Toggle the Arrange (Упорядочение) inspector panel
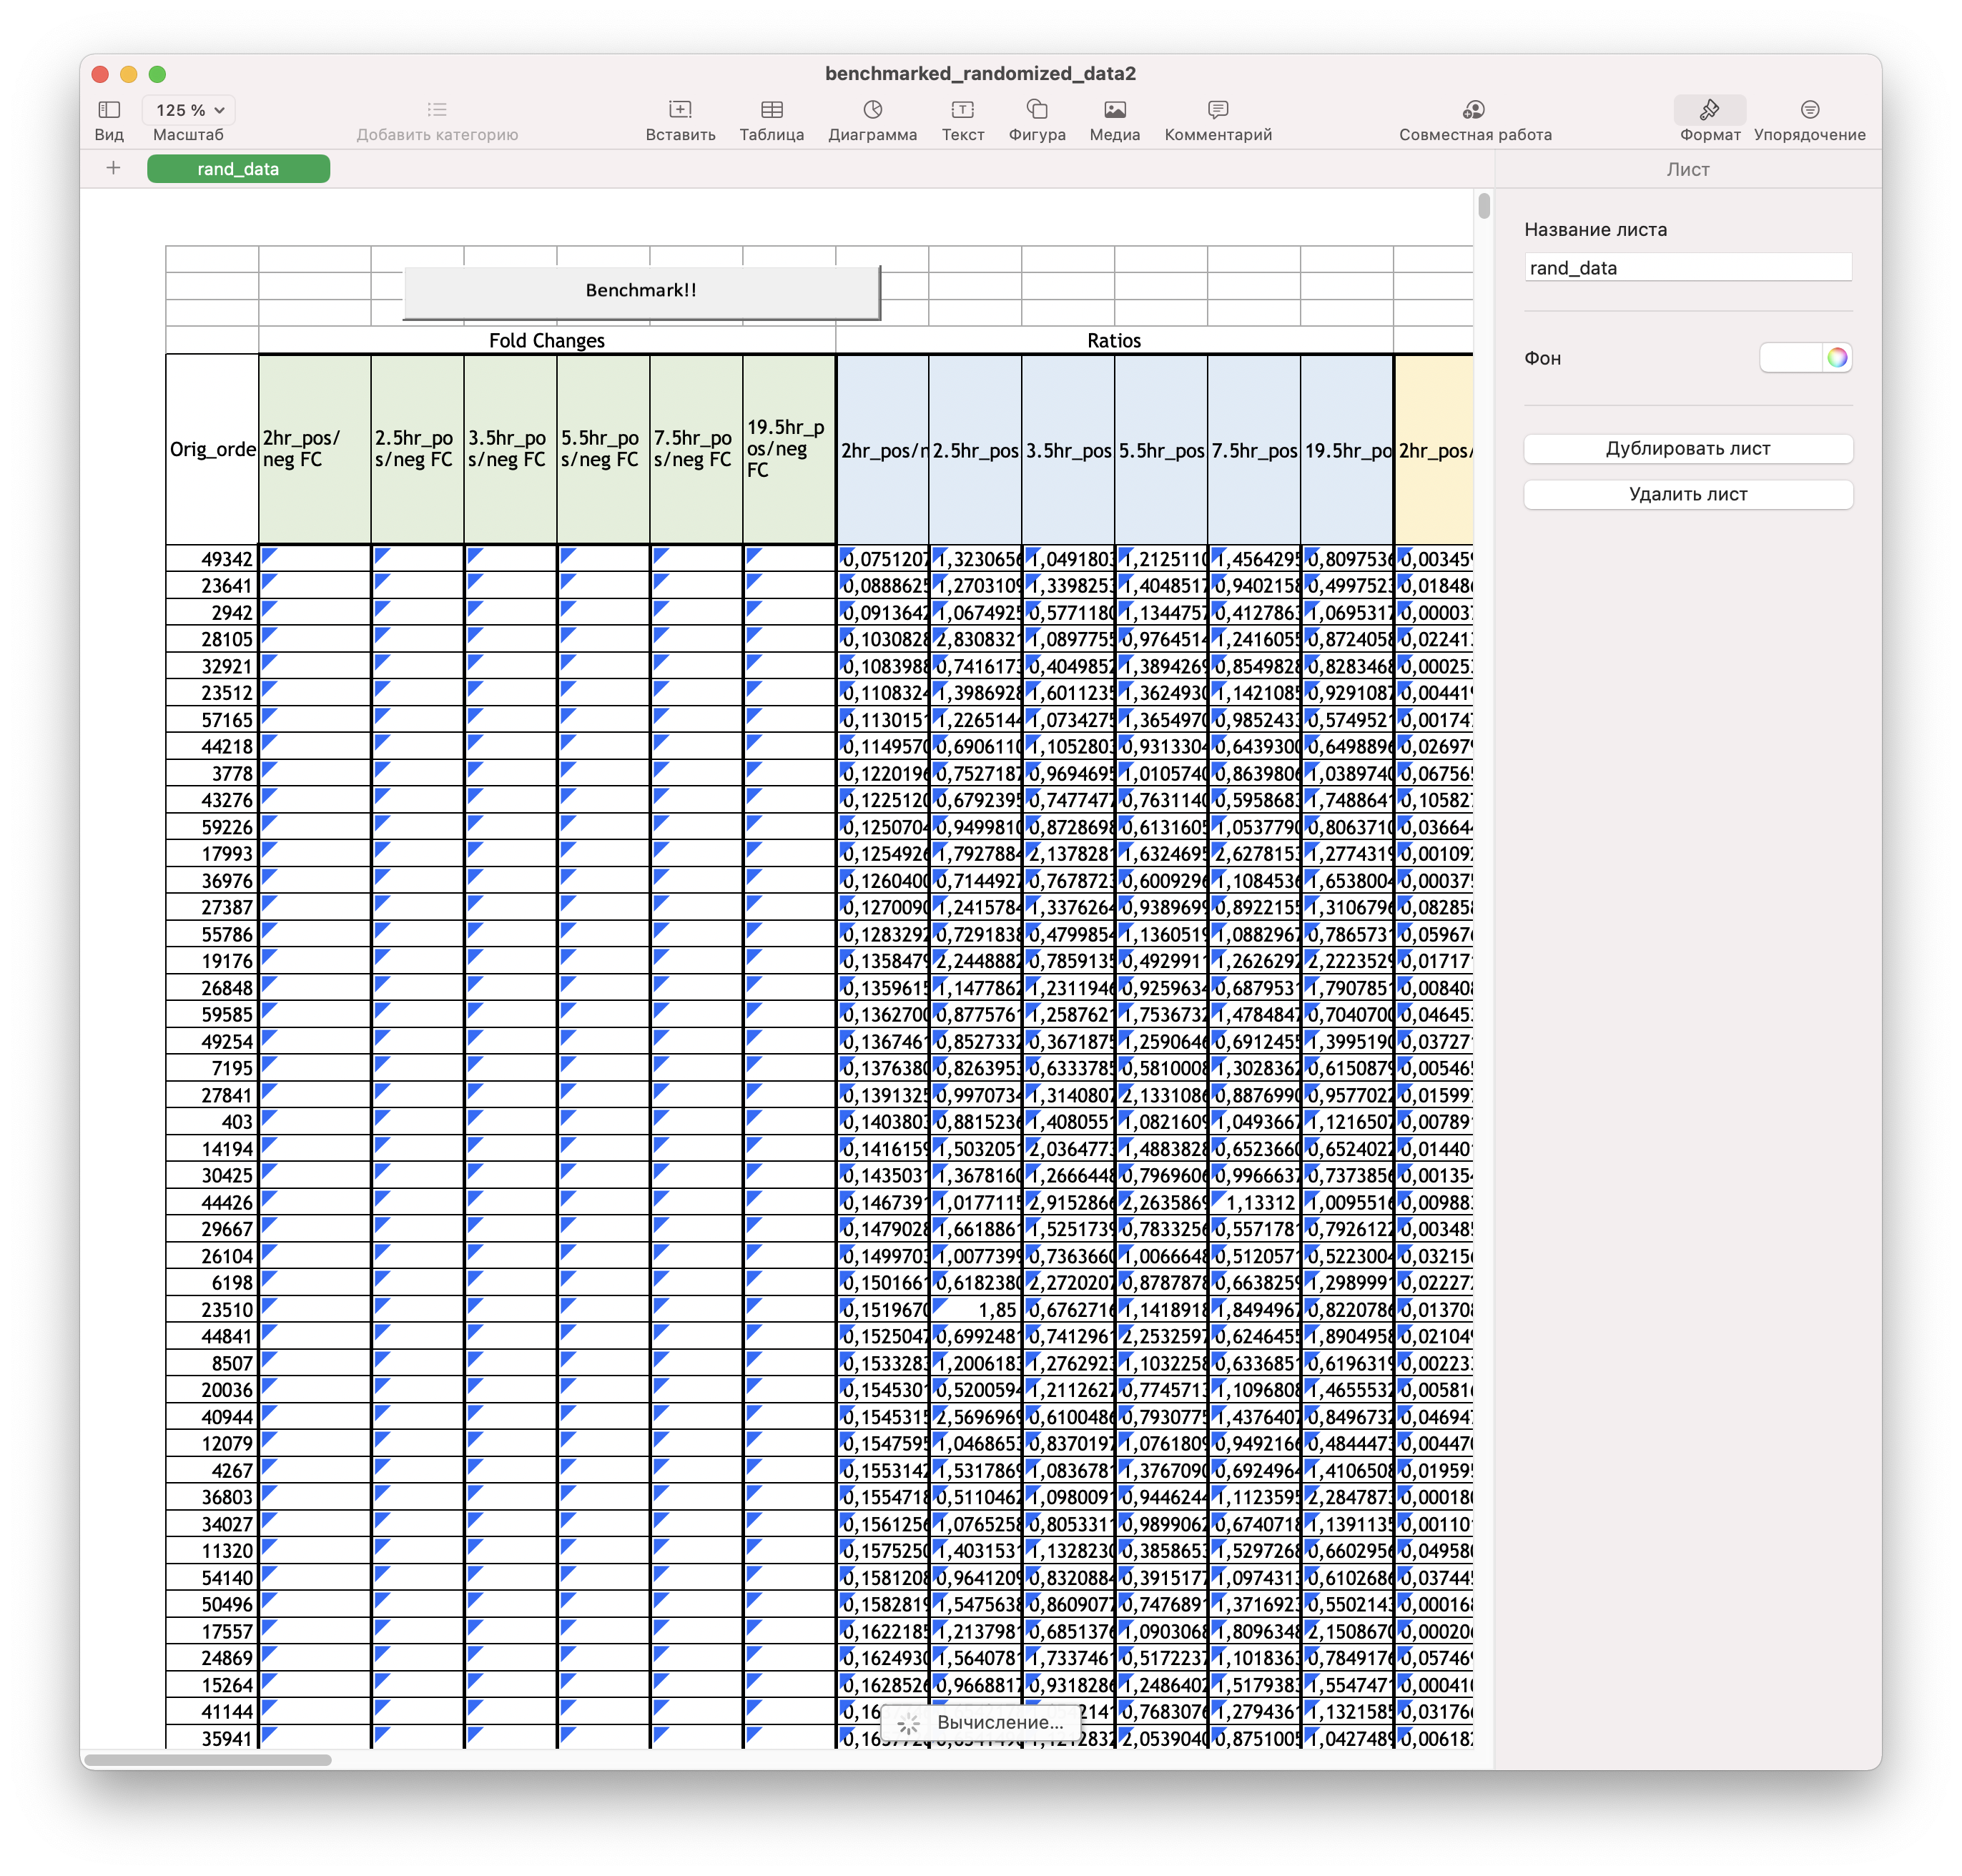The height and width of the screenshot is (1876, 1962). [x=1809, y=109]
